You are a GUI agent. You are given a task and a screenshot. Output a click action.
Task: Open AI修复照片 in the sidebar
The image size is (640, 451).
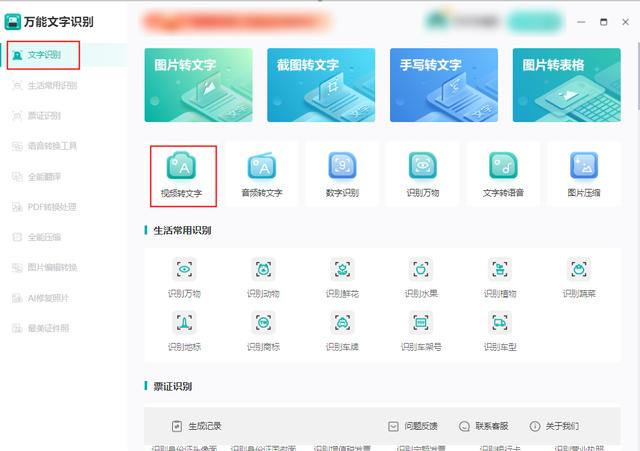pos(40,298)
